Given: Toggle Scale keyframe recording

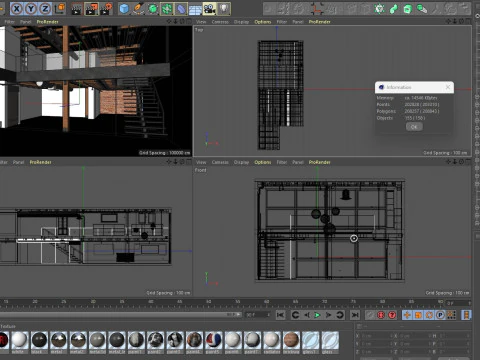Looking at the screenshot, I should point(418,315).
